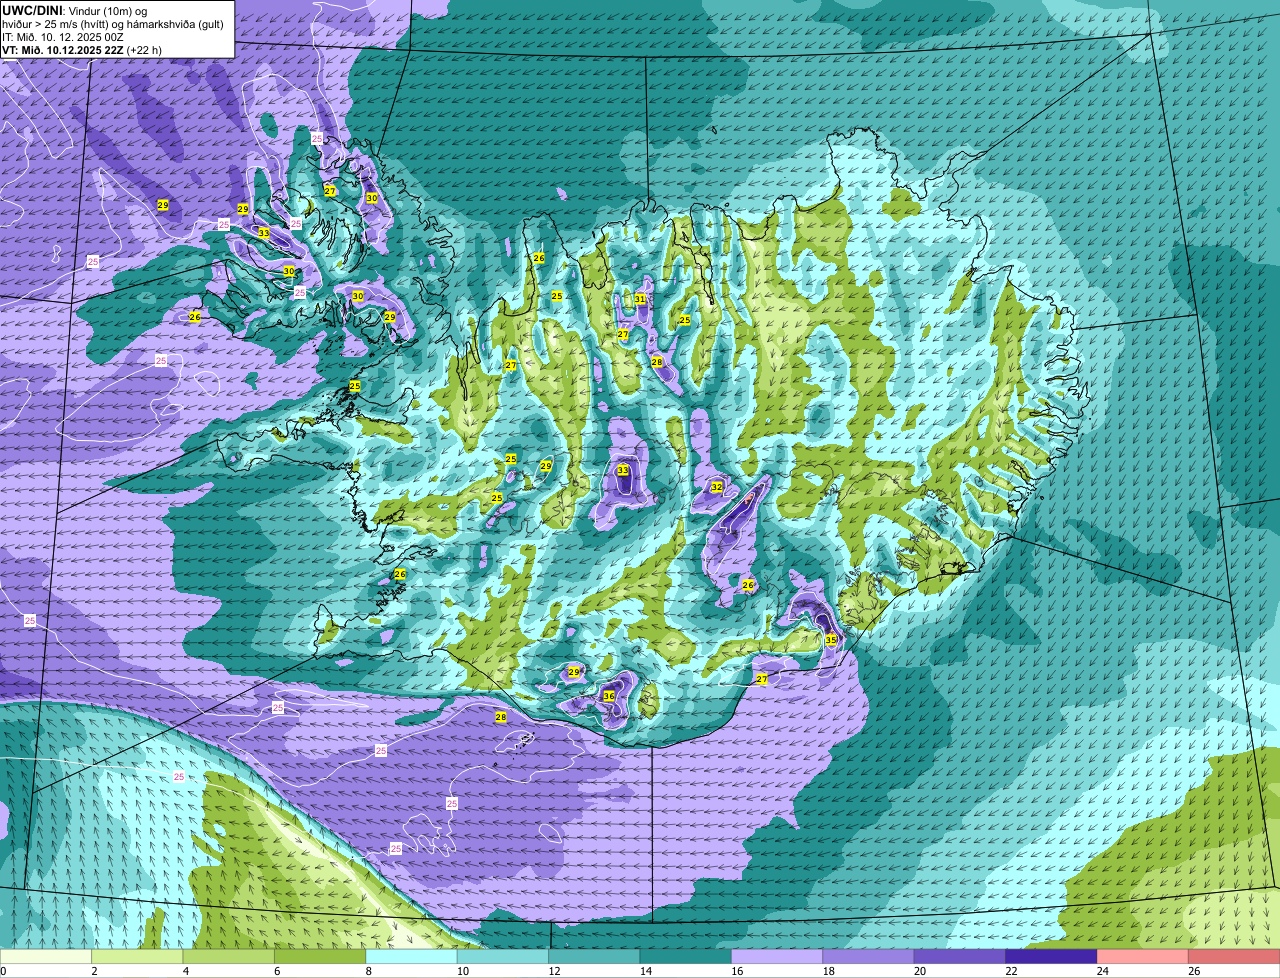Screen dimensions: 1280x978
Task: Select the 2–4 m/s legend color segment
Action: [138, 956]
